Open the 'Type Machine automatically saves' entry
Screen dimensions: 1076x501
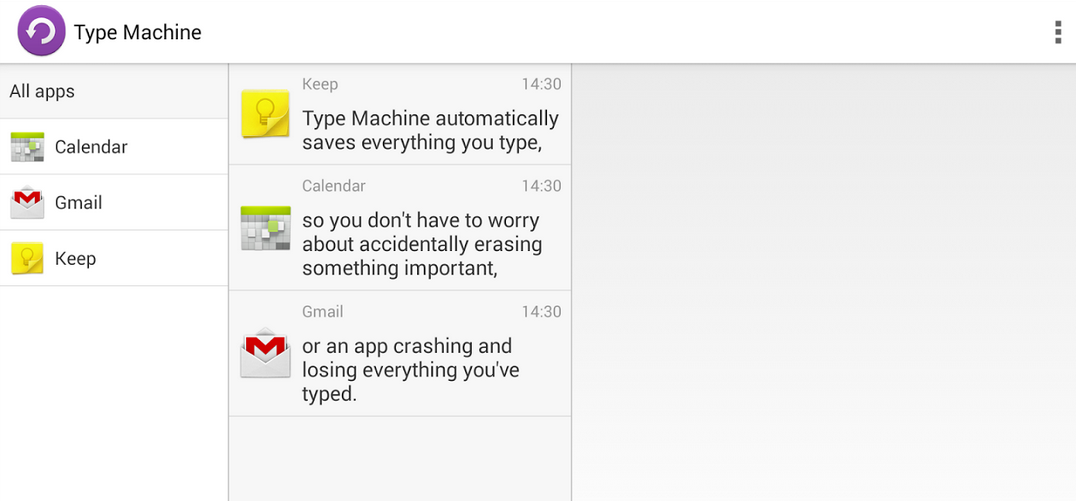click(430, 130)
